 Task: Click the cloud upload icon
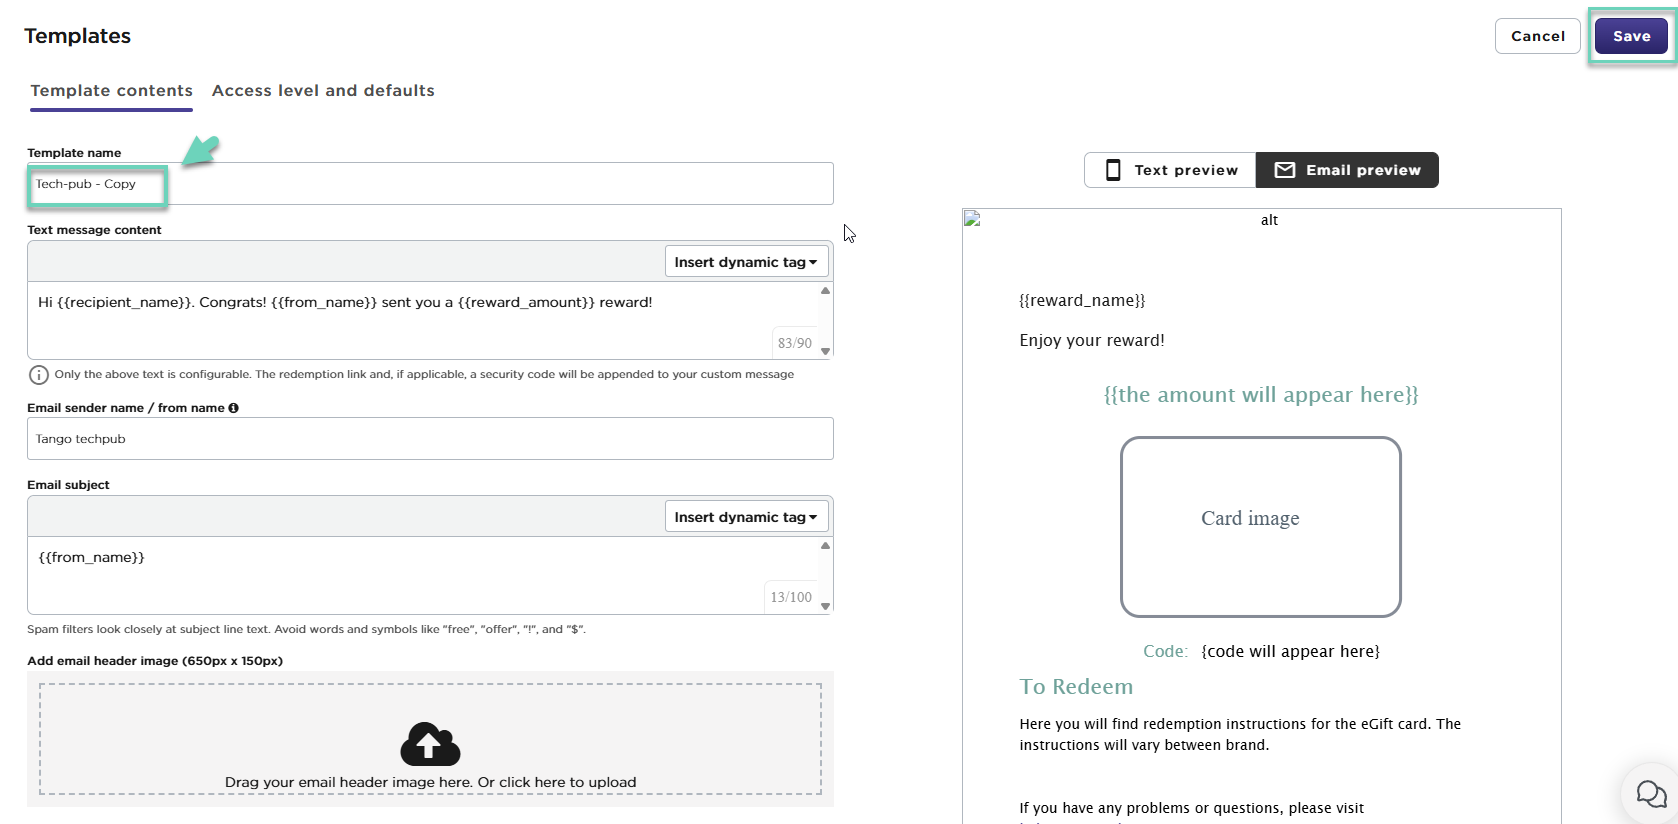(x=430, y=744)
